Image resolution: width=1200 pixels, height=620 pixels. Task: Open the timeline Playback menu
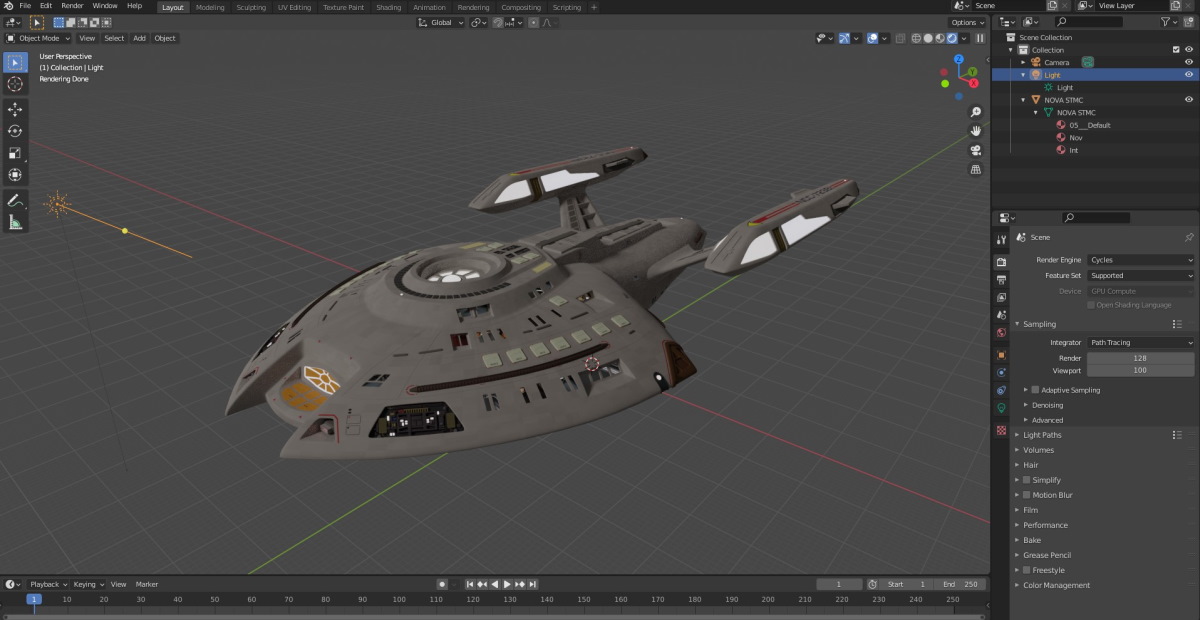coord(47,584)
